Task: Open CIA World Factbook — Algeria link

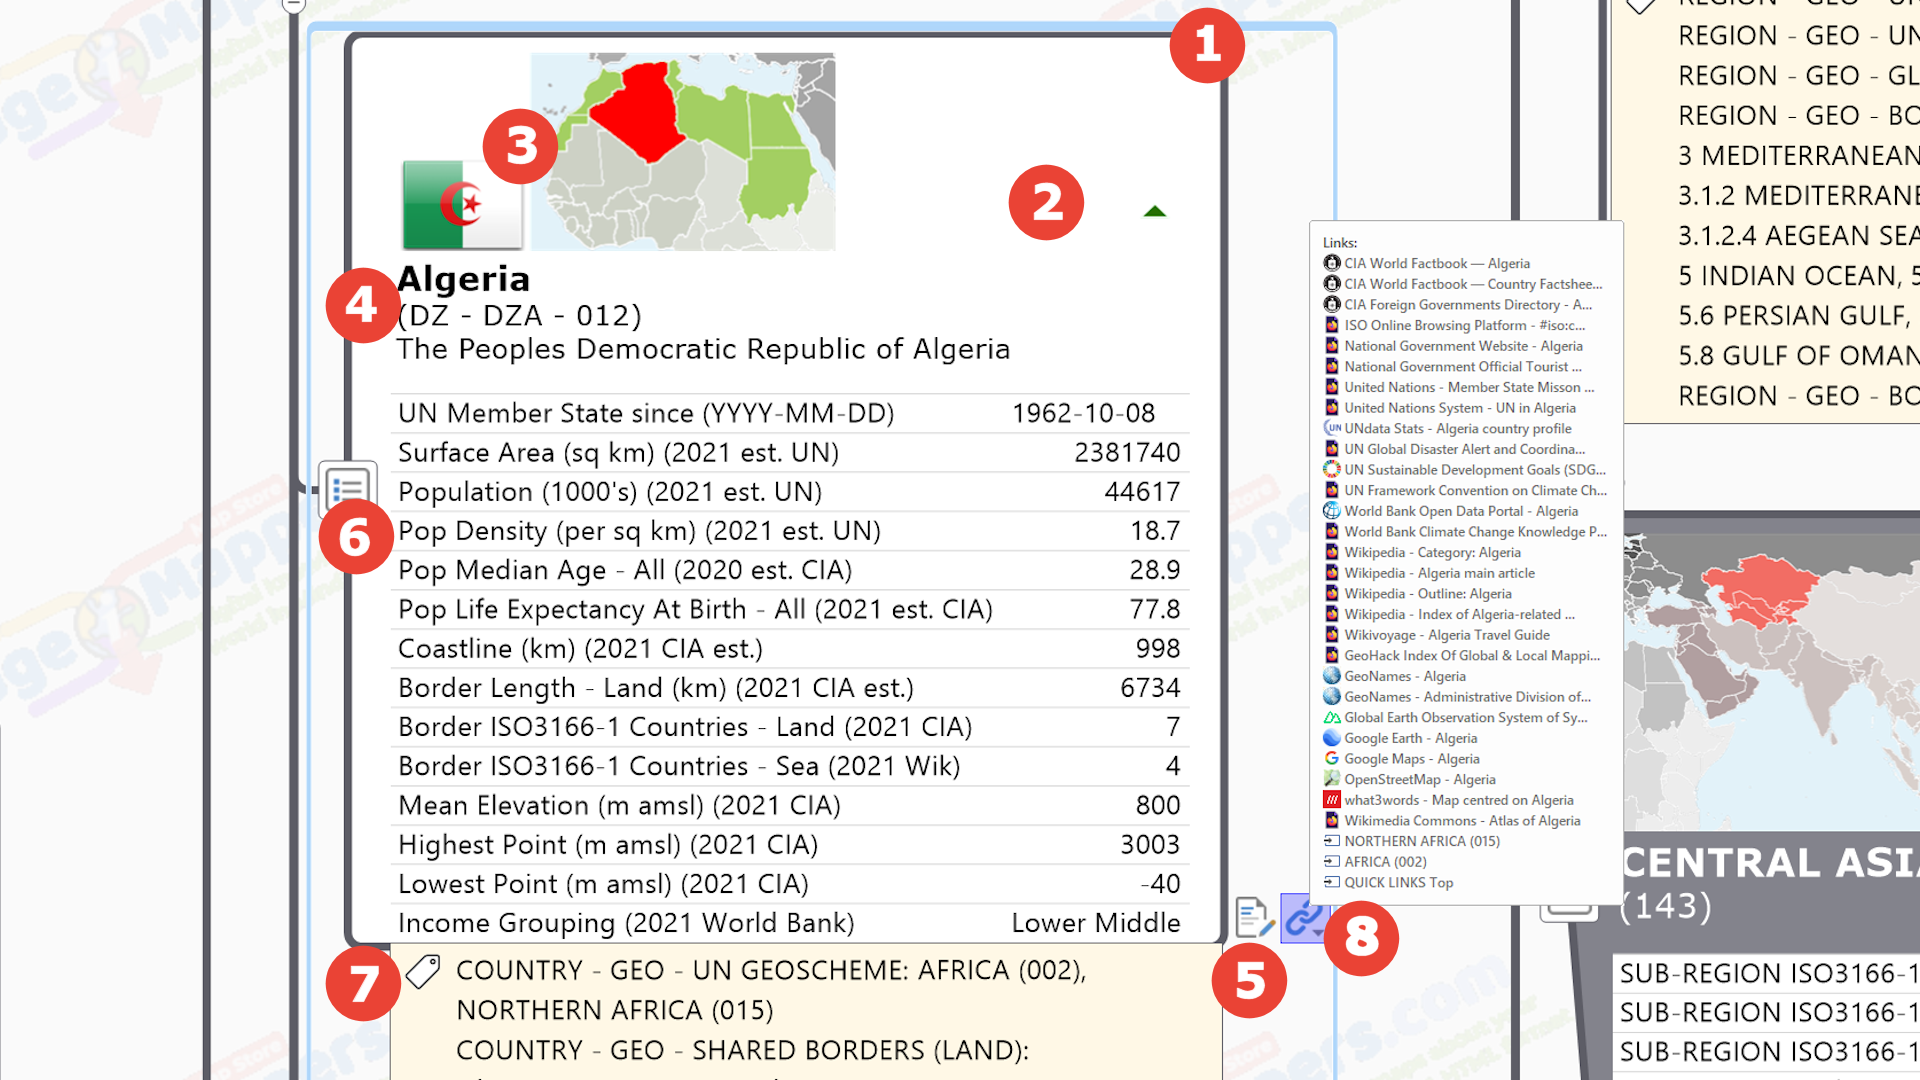Action: point(1436,263)
